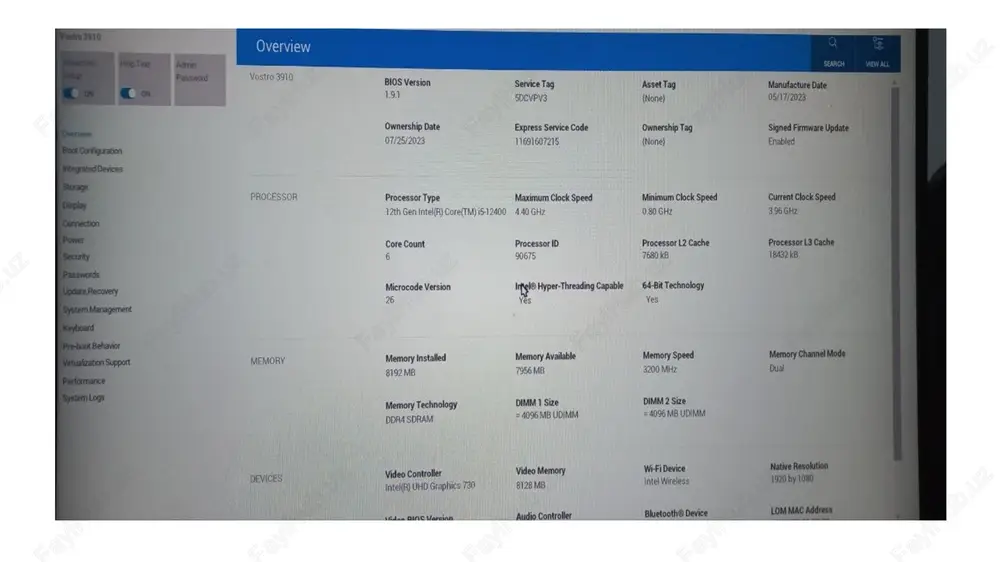Click Service Tag value 5DCVPV3

[x=531, y=98]
